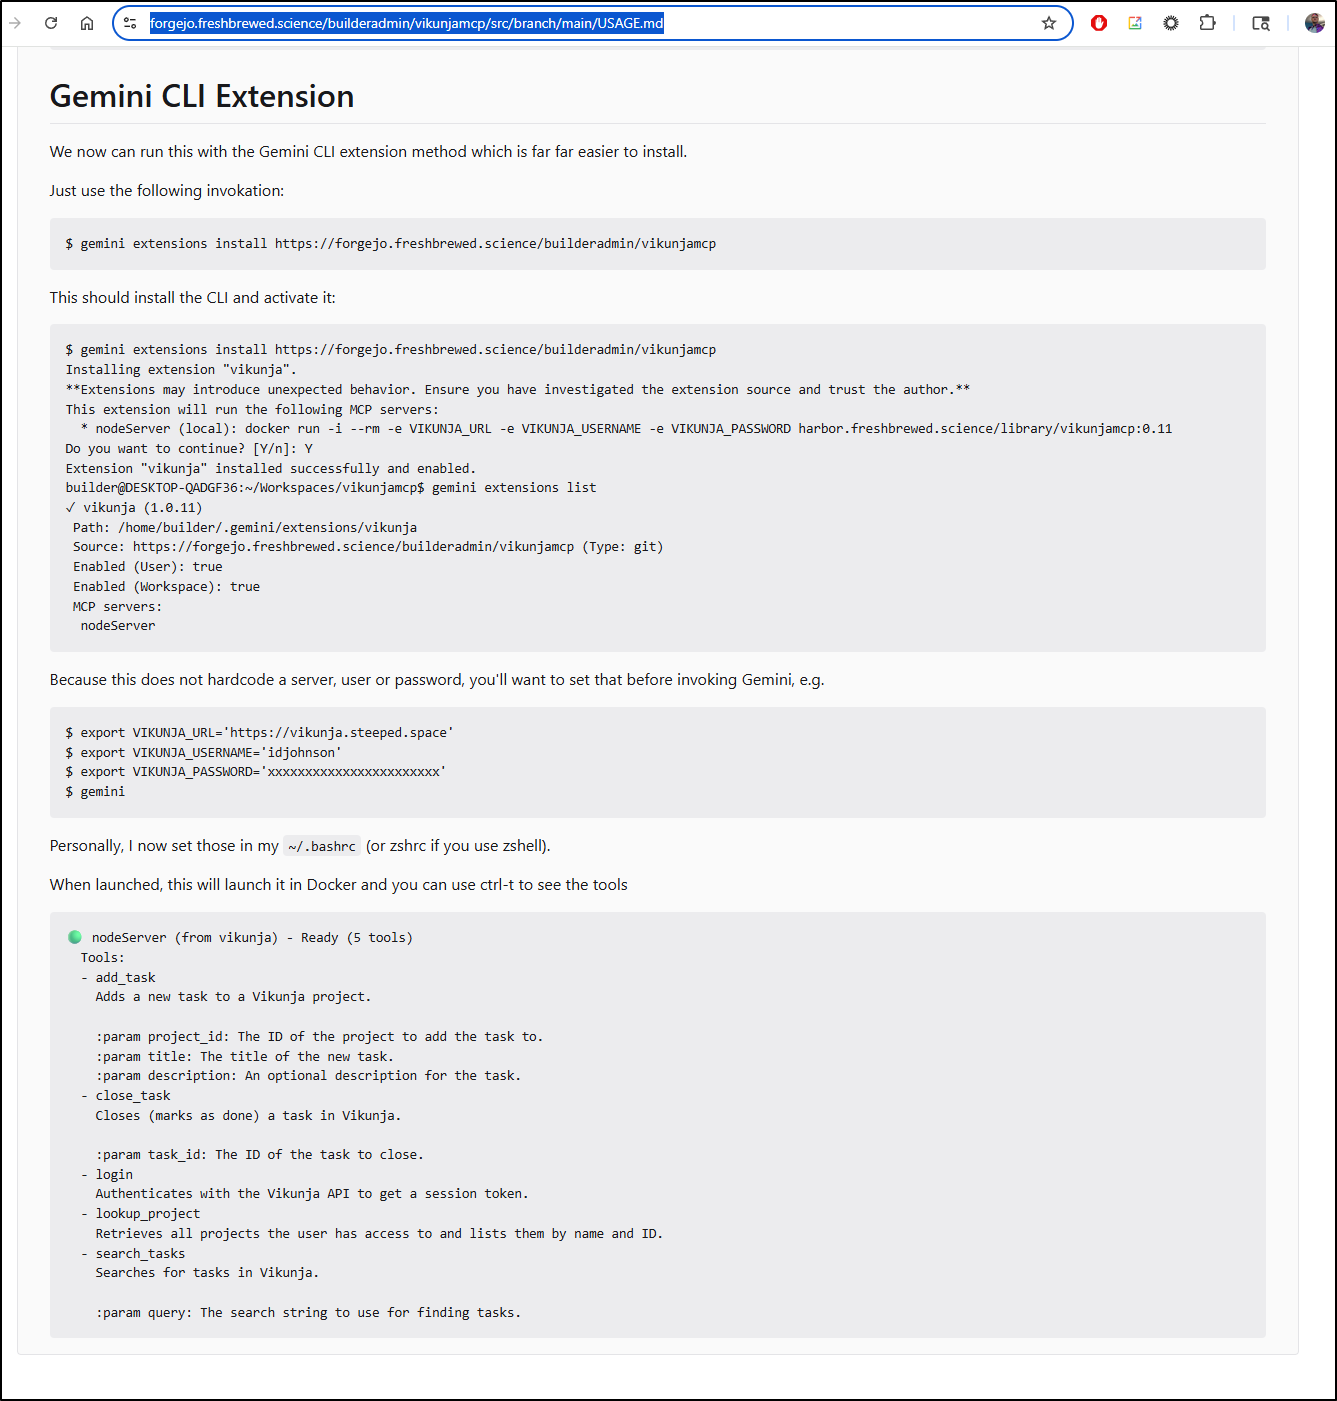Go to the browser home page
The image size is (1337, 1401).
click(x=87, y=23)
